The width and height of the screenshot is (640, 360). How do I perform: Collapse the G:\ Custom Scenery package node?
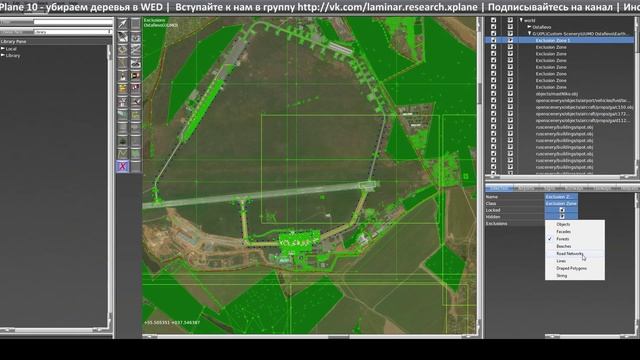point(529,33)
